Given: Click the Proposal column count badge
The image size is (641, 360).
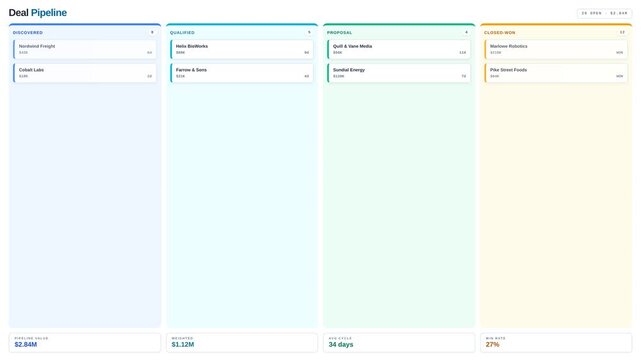Looking at the screenshot, I should point(466,32).
